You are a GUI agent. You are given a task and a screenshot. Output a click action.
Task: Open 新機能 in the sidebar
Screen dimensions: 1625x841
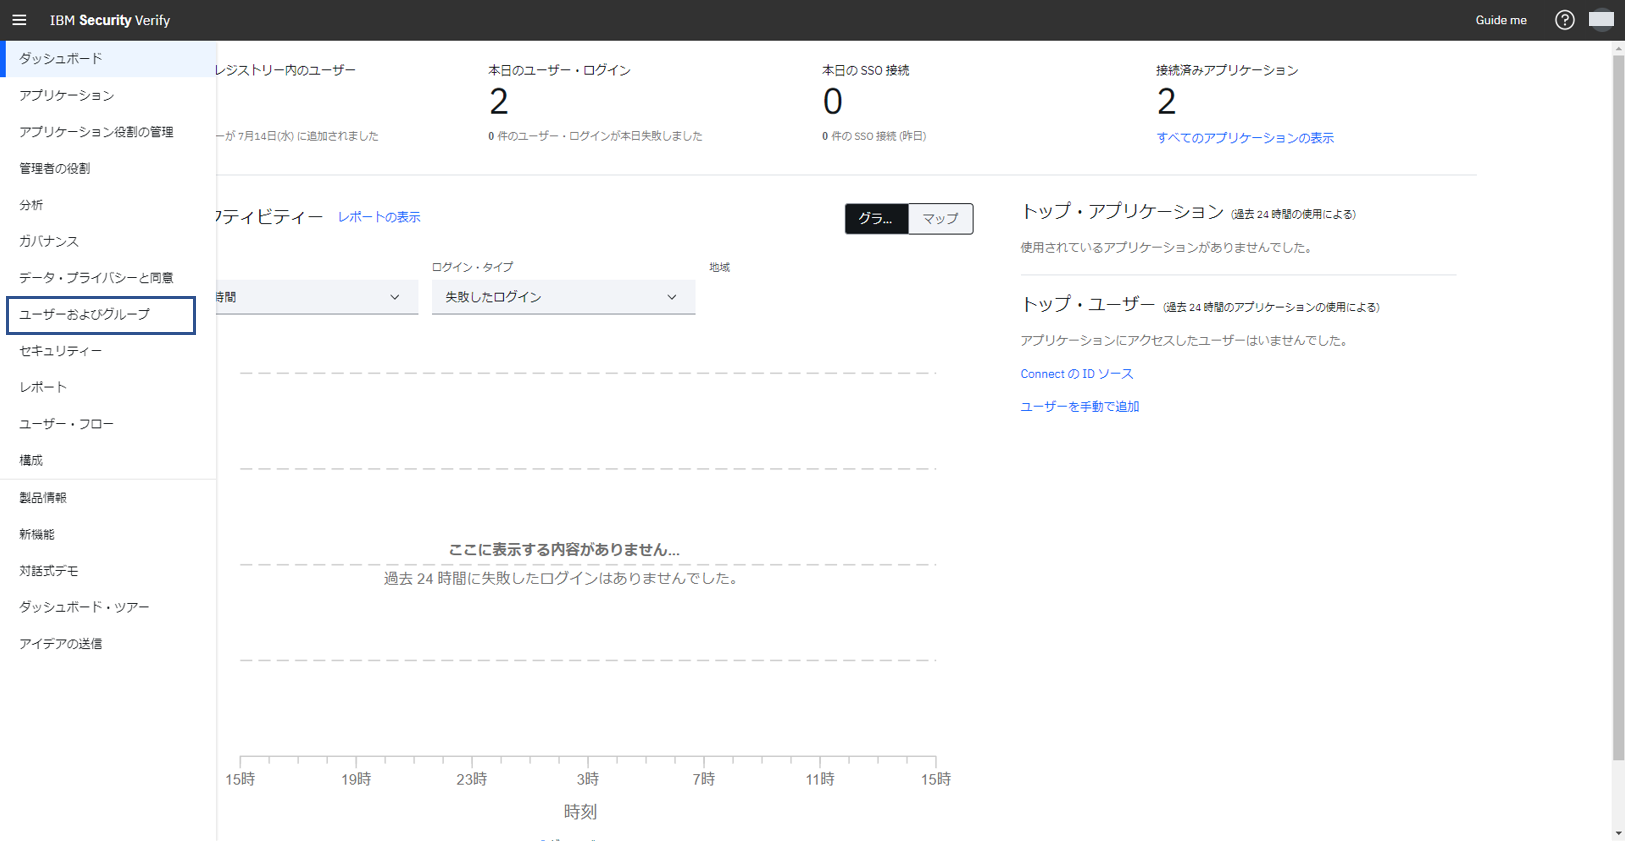click(x=108, y=534)
